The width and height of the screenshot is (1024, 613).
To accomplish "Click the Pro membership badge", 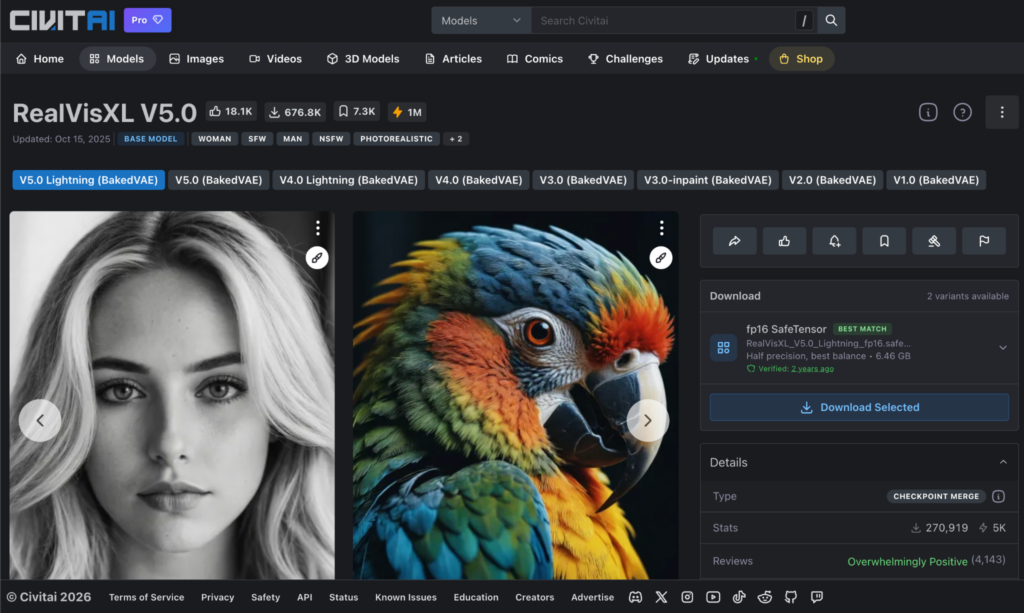I will 148,20.
